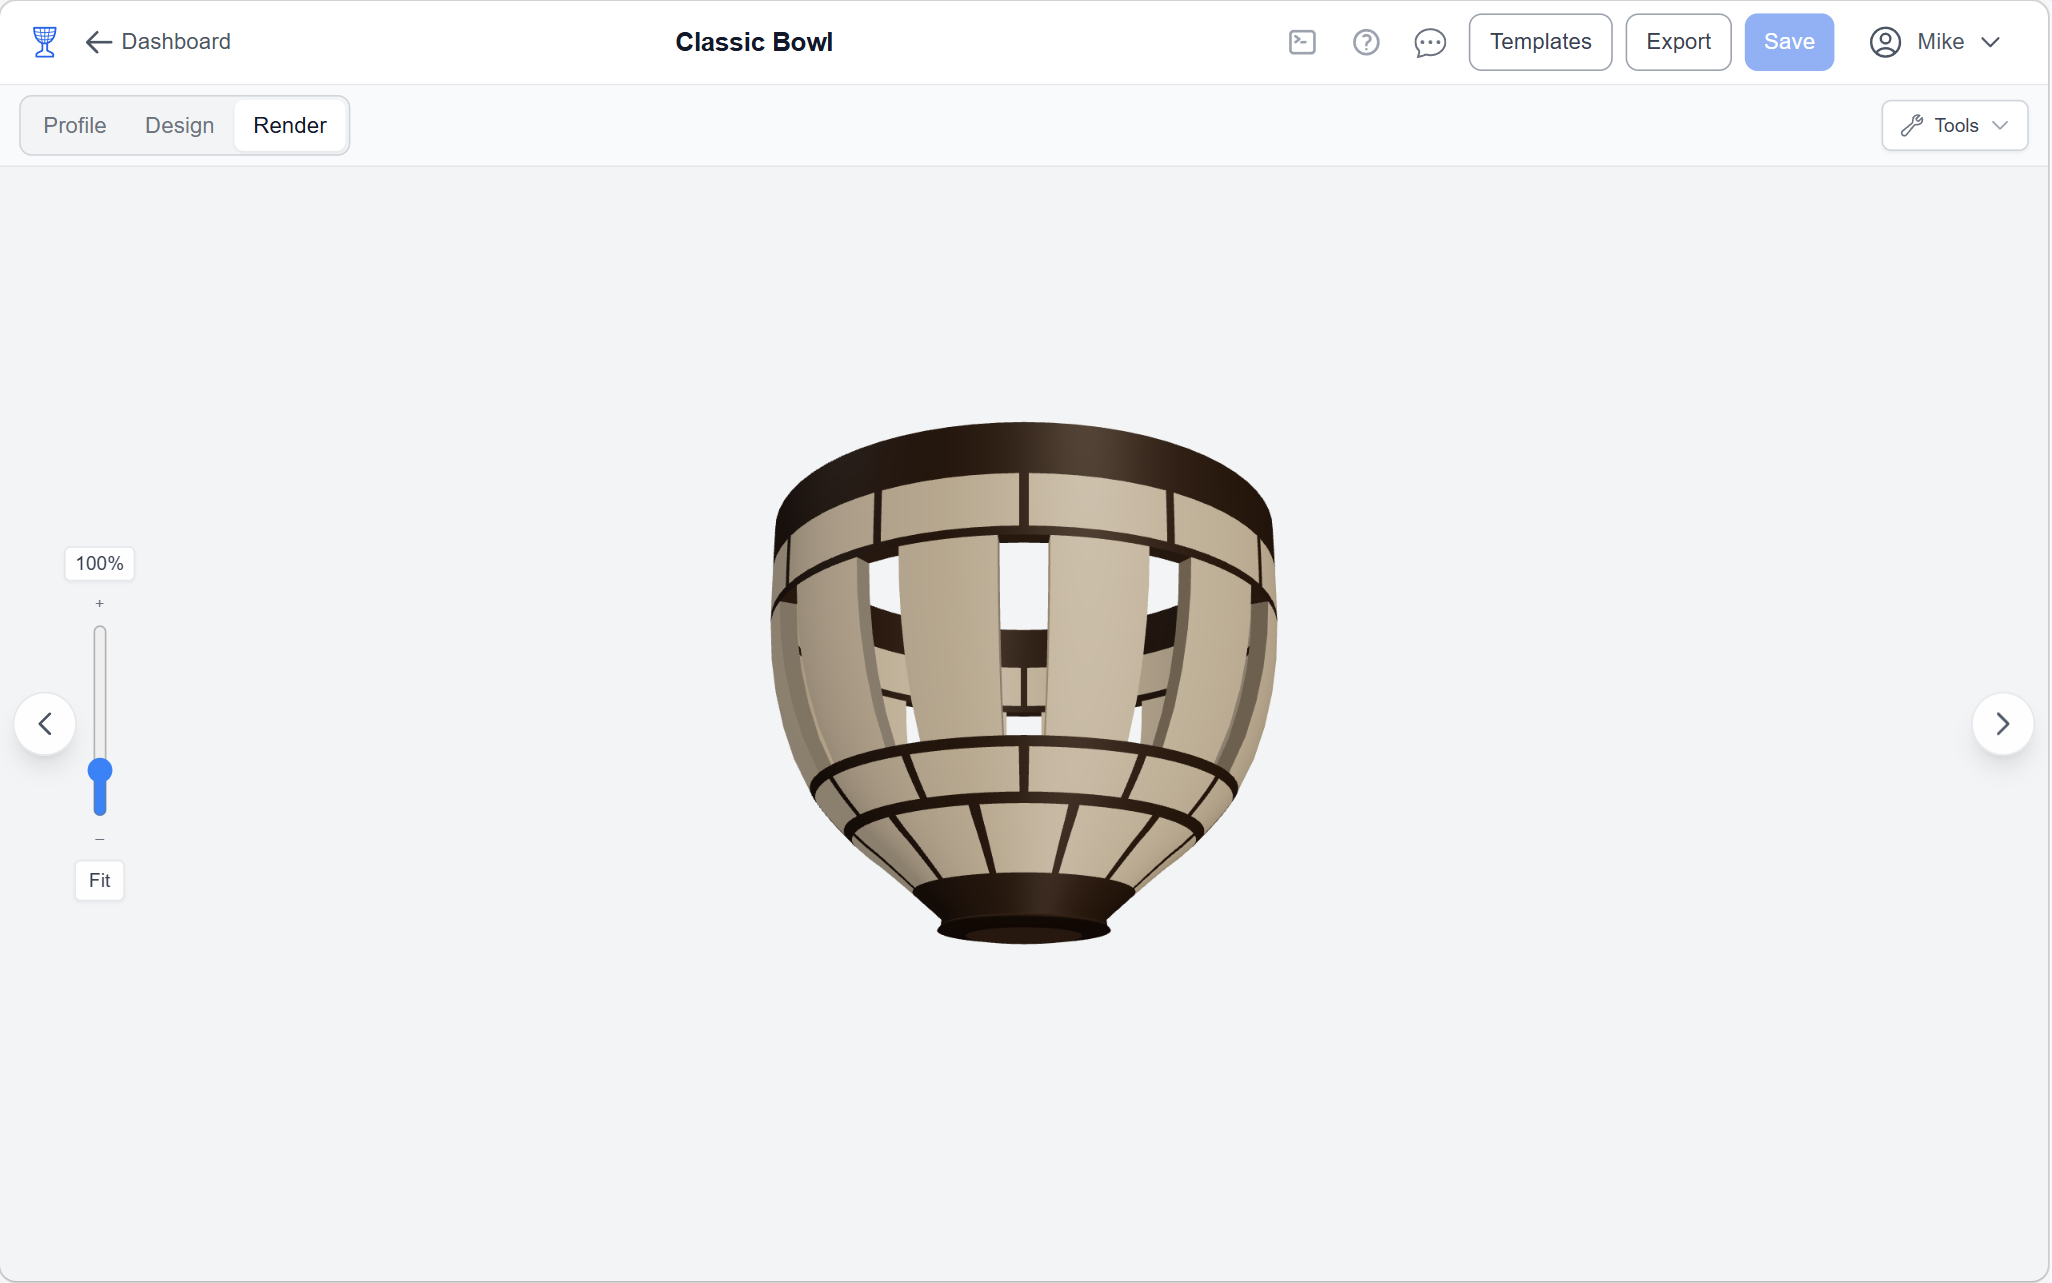The image size is (2052, 1283).
Task: Zoom in using the plus control
Action: pos(99,603)
